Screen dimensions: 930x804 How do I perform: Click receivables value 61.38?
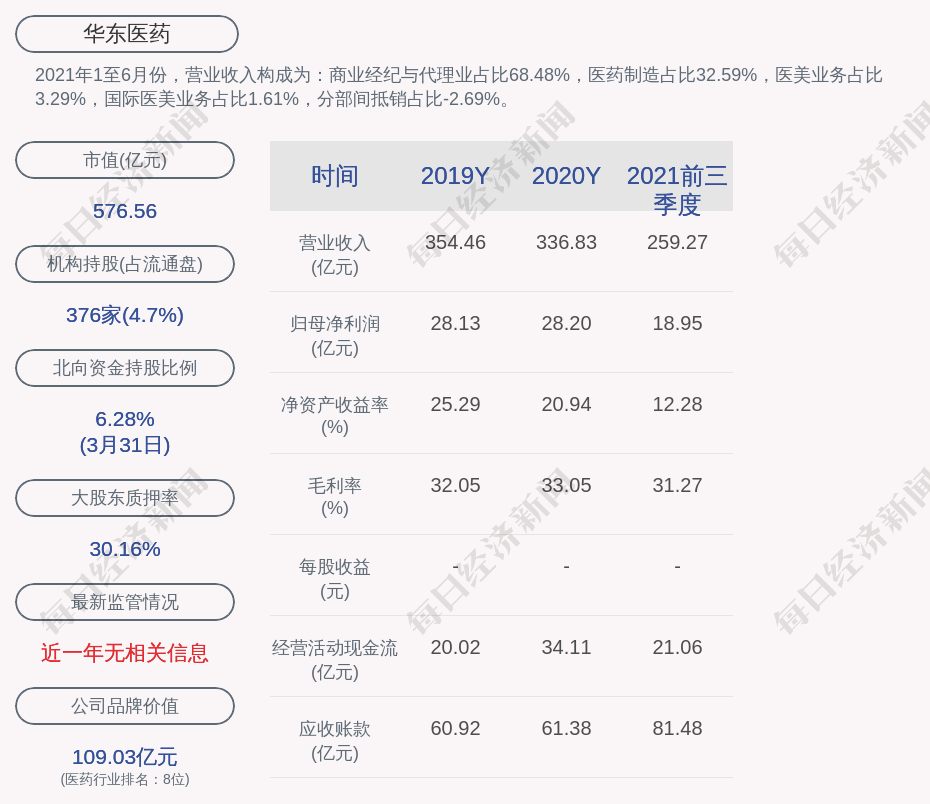point(566,729)
